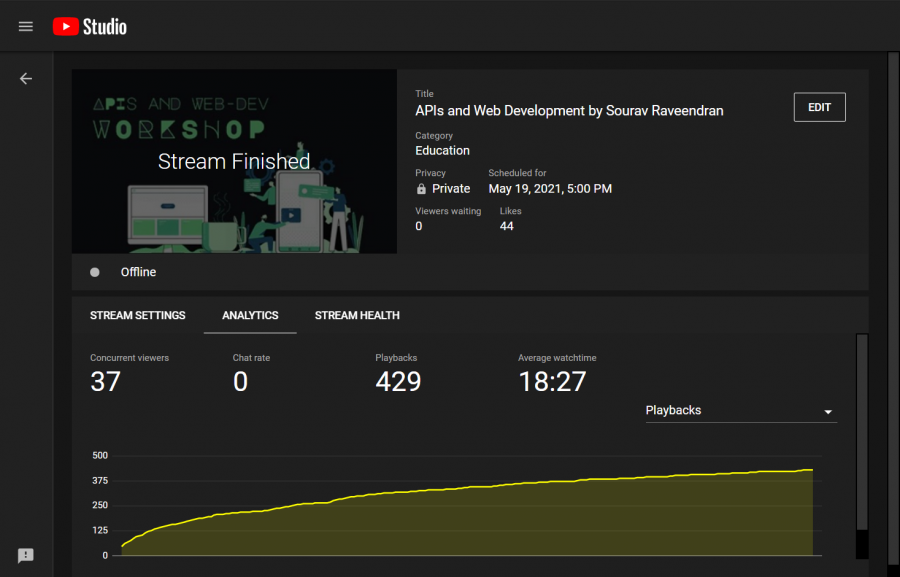The image size is (900, 577).
Task: Select the Analytics tab
Action: click(x=250, y=315)
